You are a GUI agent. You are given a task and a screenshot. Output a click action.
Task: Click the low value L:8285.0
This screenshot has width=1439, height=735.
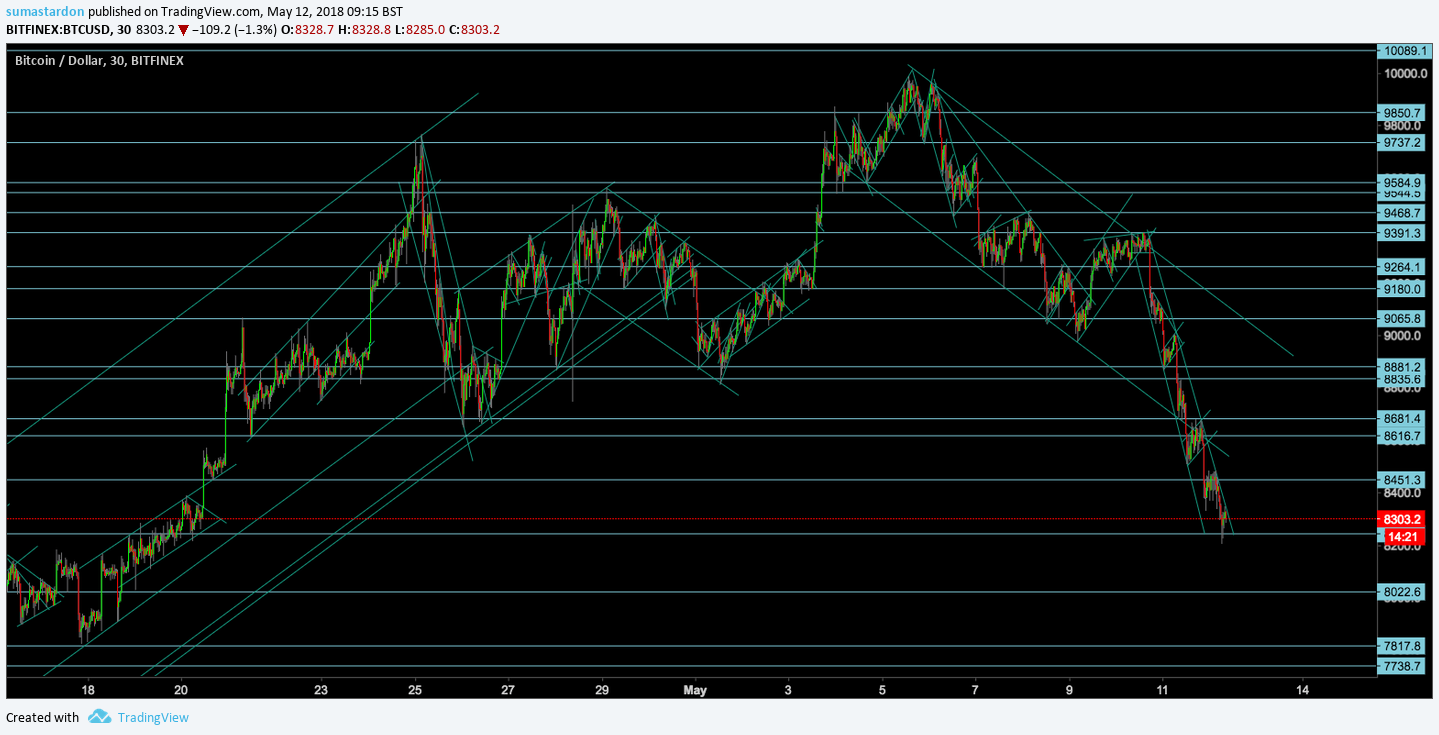point(420,29)
